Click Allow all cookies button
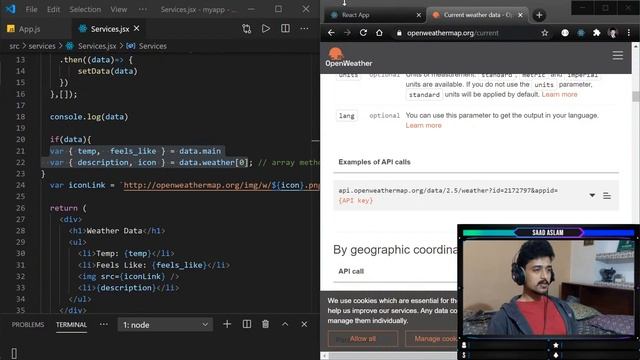 (363, 339)
